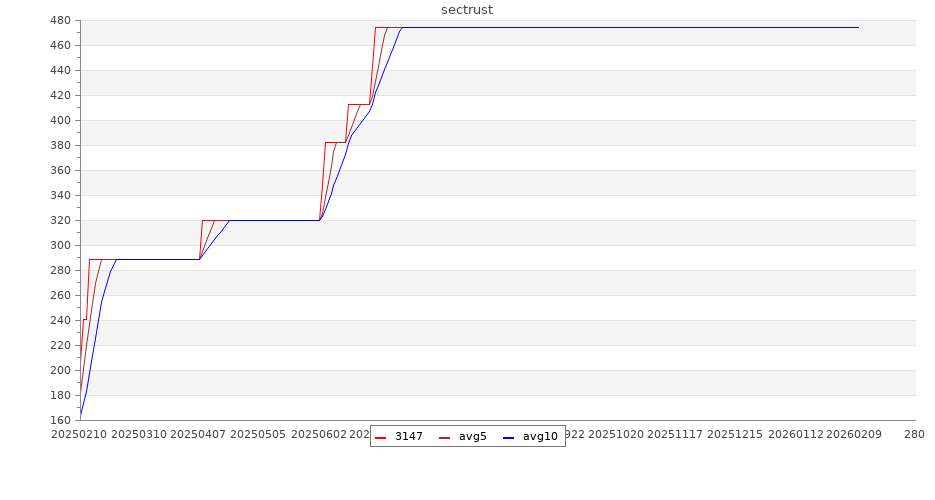Select the 20260209 x-axis date label
The width and height of the screenshot is (935, 500).
click(855, 435)
